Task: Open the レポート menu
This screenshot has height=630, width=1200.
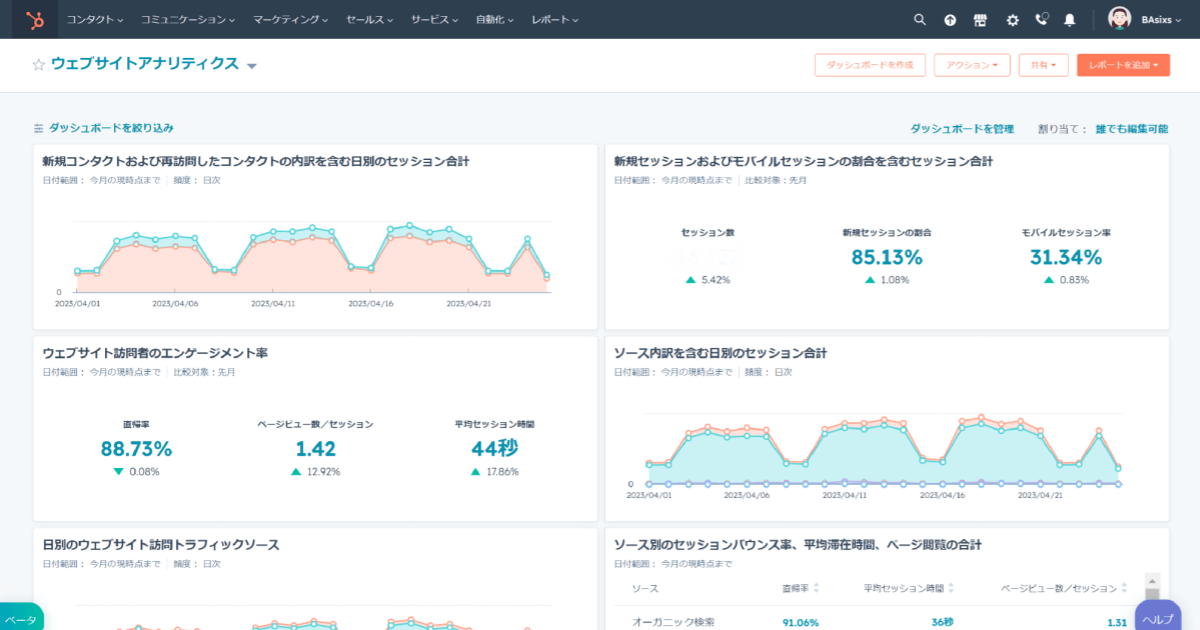Action: [555, 19]
